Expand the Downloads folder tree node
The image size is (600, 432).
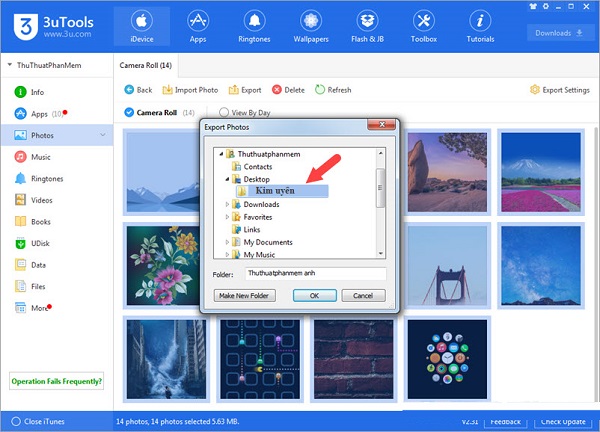click(227, 204)
